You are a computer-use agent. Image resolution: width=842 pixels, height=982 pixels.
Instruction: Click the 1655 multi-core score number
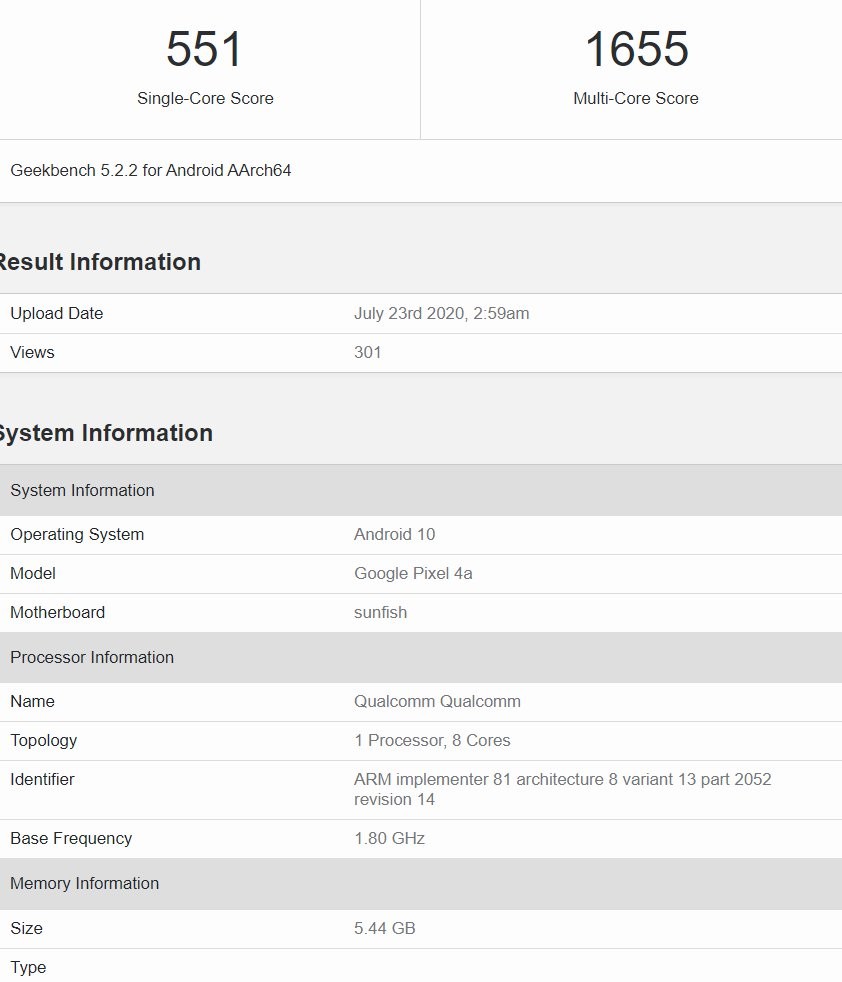636,50
